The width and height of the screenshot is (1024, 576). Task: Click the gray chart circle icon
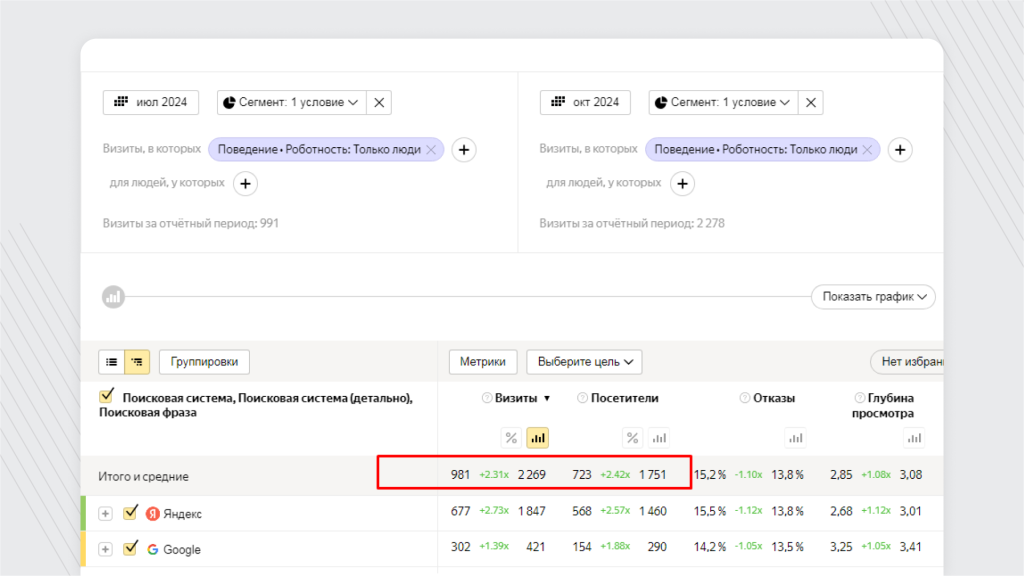[113, 297]
